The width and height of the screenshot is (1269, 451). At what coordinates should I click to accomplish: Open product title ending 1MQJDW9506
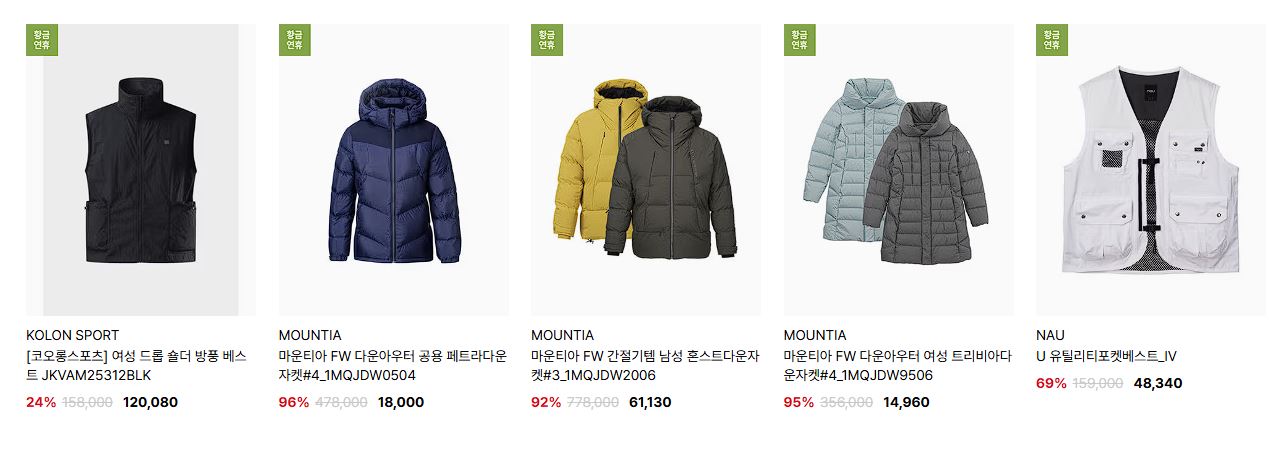pos(898,366)
